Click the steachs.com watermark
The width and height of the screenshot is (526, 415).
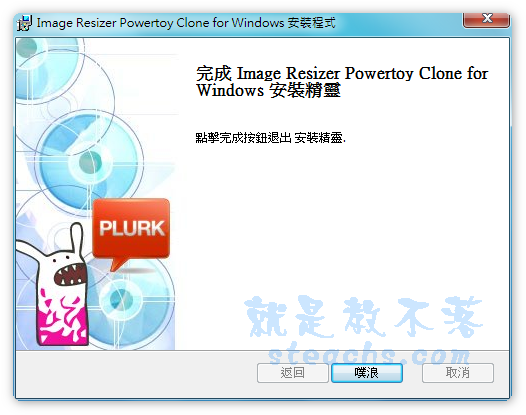(369, 354)
